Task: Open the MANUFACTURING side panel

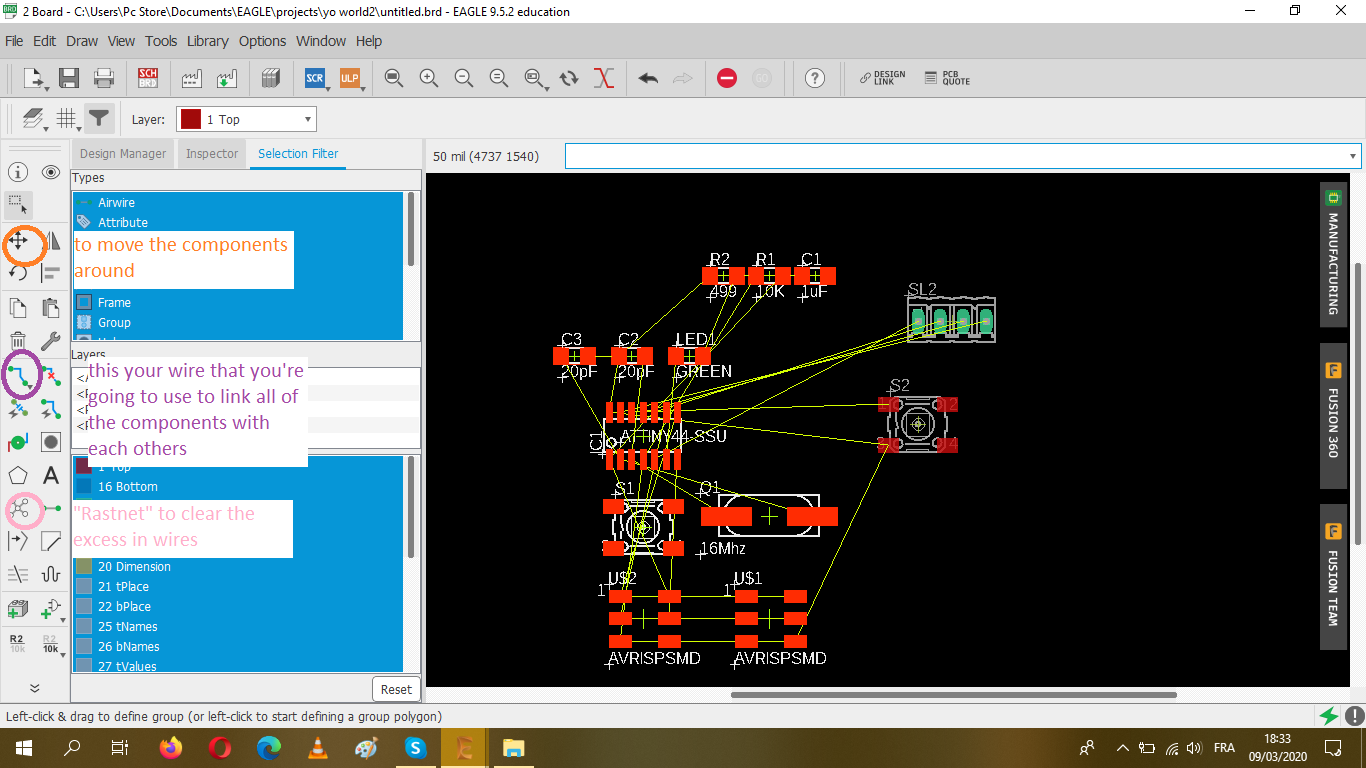Action: point(1333,252)
